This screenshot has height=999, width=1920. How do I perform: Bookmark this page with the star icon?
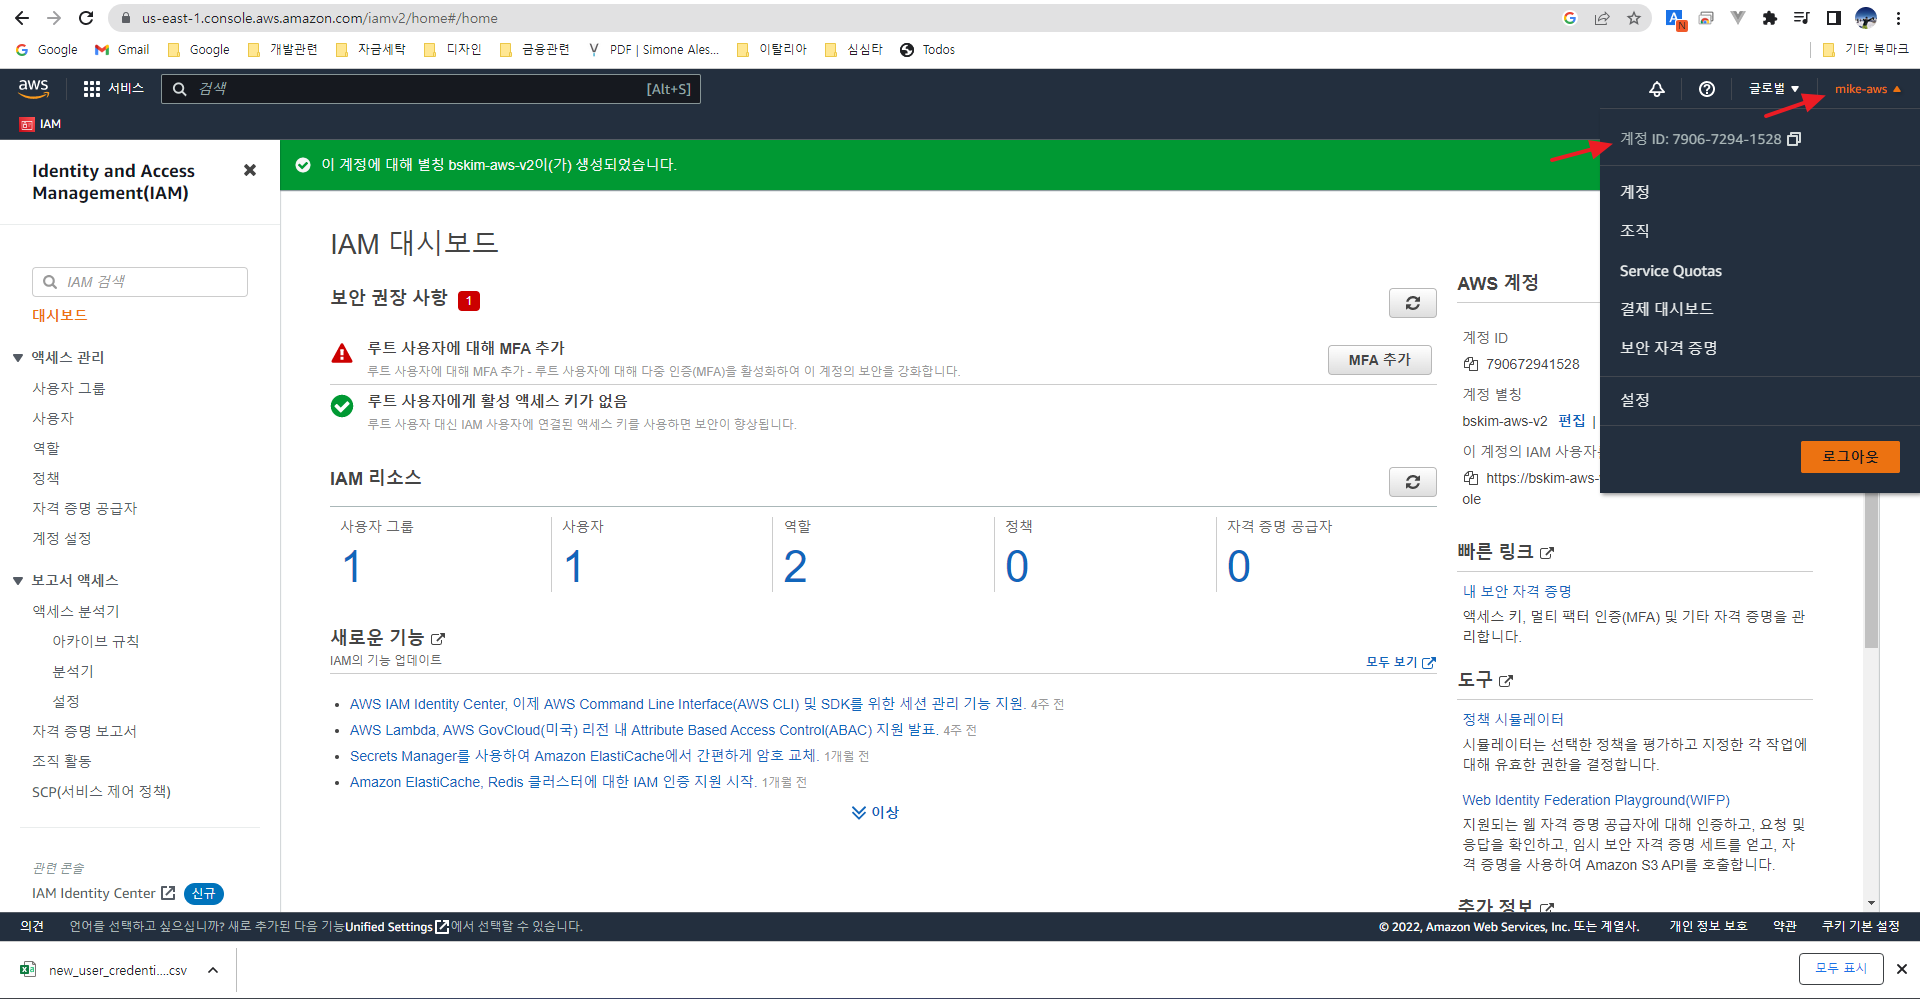(x=1634, y=18)
